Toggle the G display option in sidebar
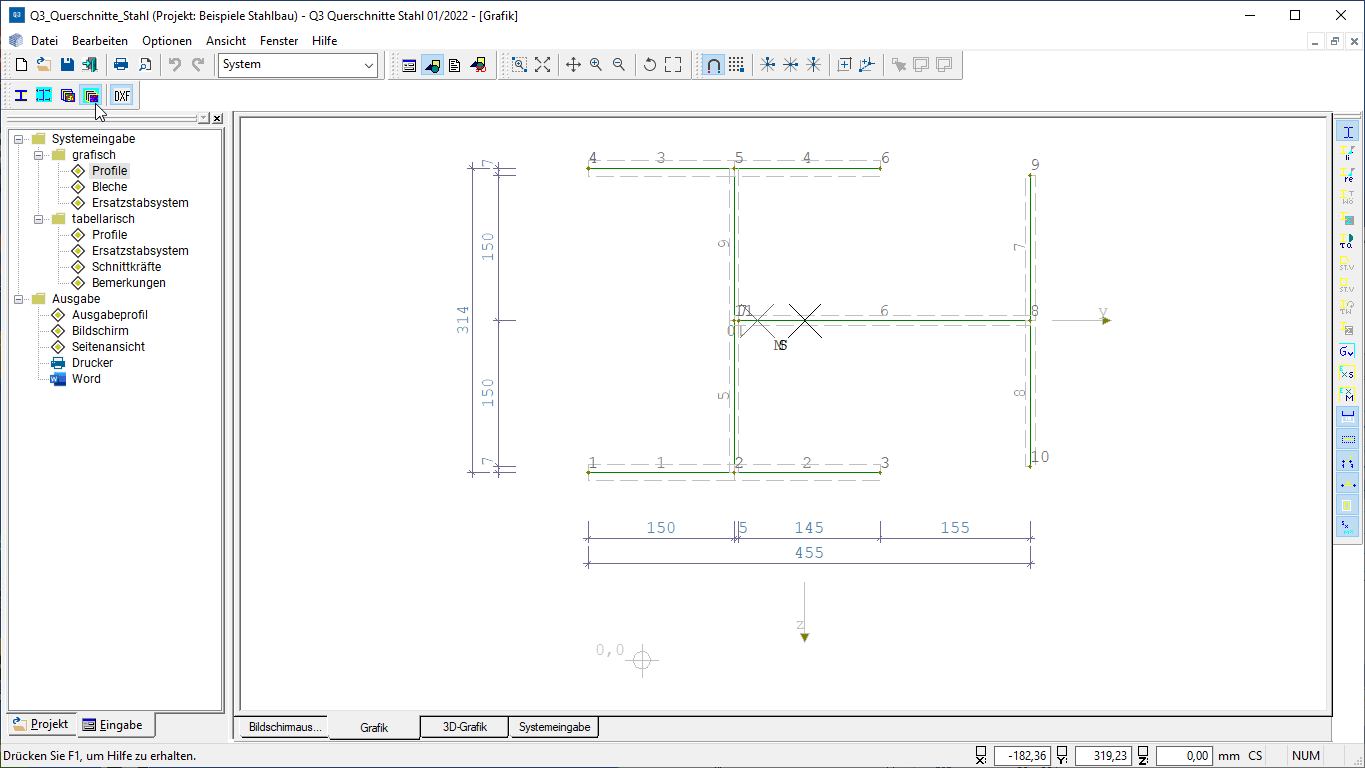 pos(1347,352)
